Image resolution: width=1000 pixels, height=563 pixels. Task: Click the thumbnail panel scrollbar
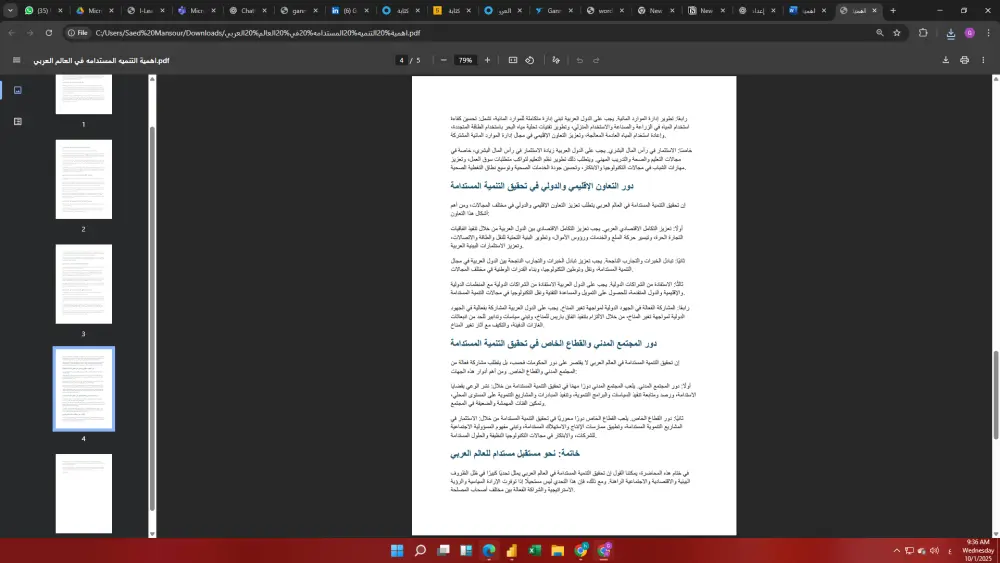coord(152,318)
